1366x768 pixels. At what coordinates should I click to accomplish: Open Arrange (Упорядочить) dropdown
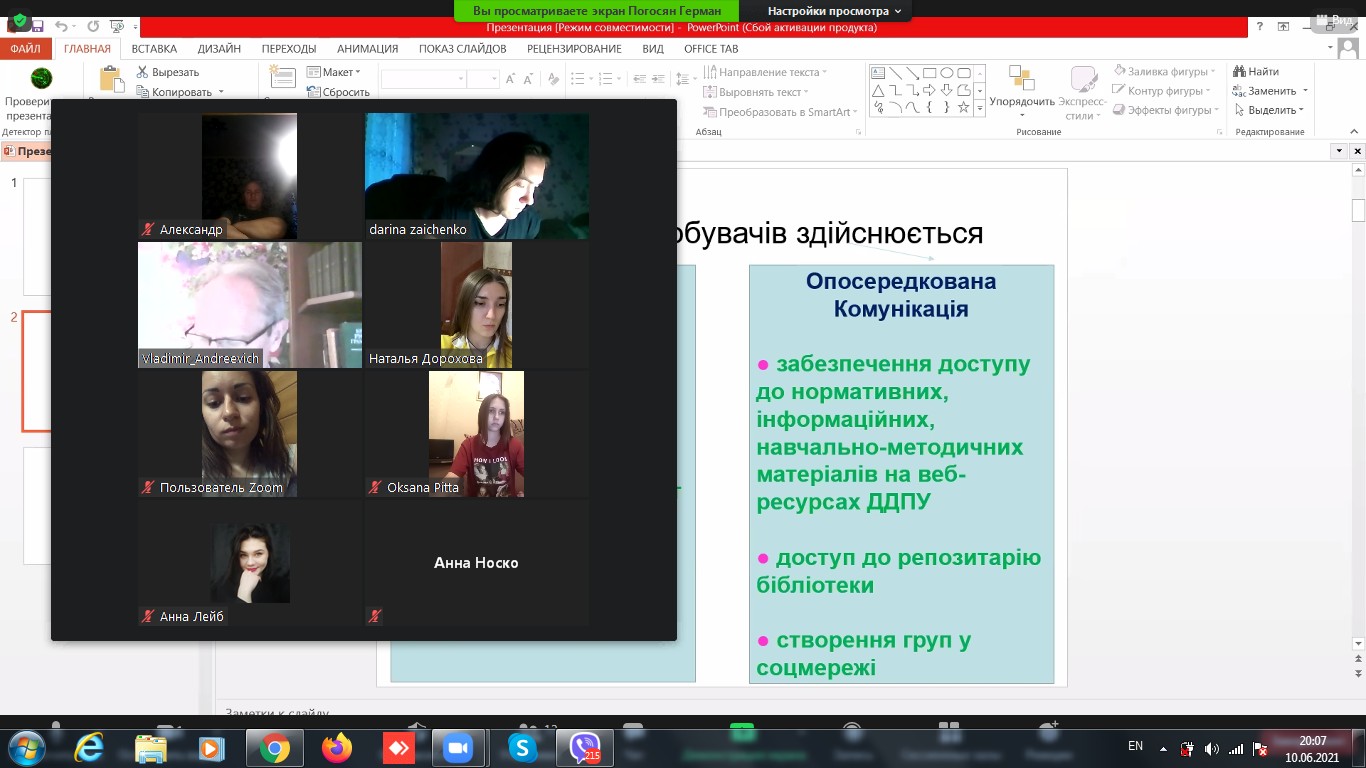click(x=1022, y=91)
